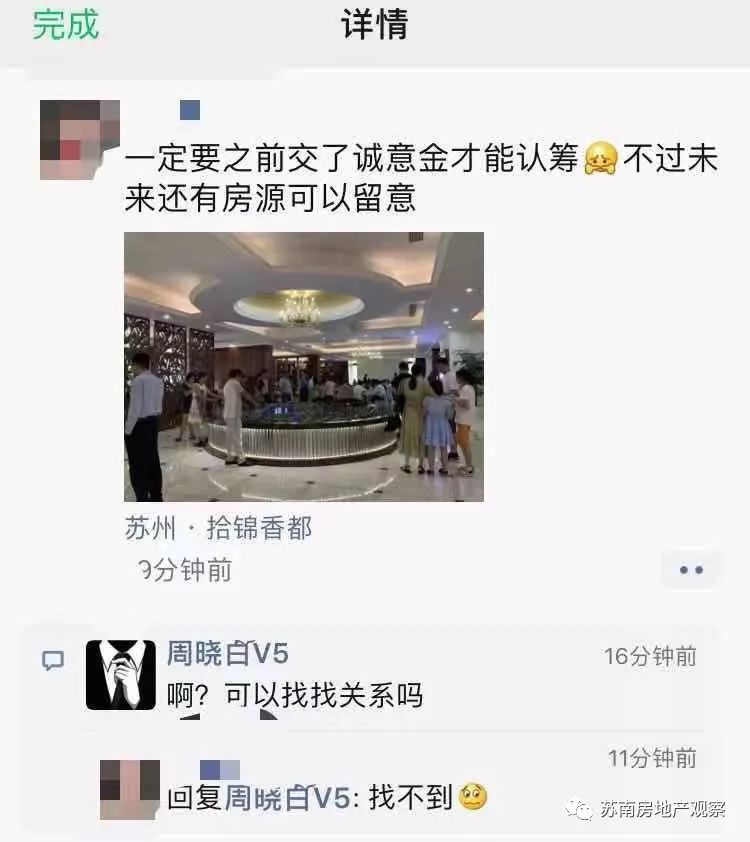The width and height of the screenshot is (750, 842).
Task: Select the reply text 找不到
Action: click(411, 797)
